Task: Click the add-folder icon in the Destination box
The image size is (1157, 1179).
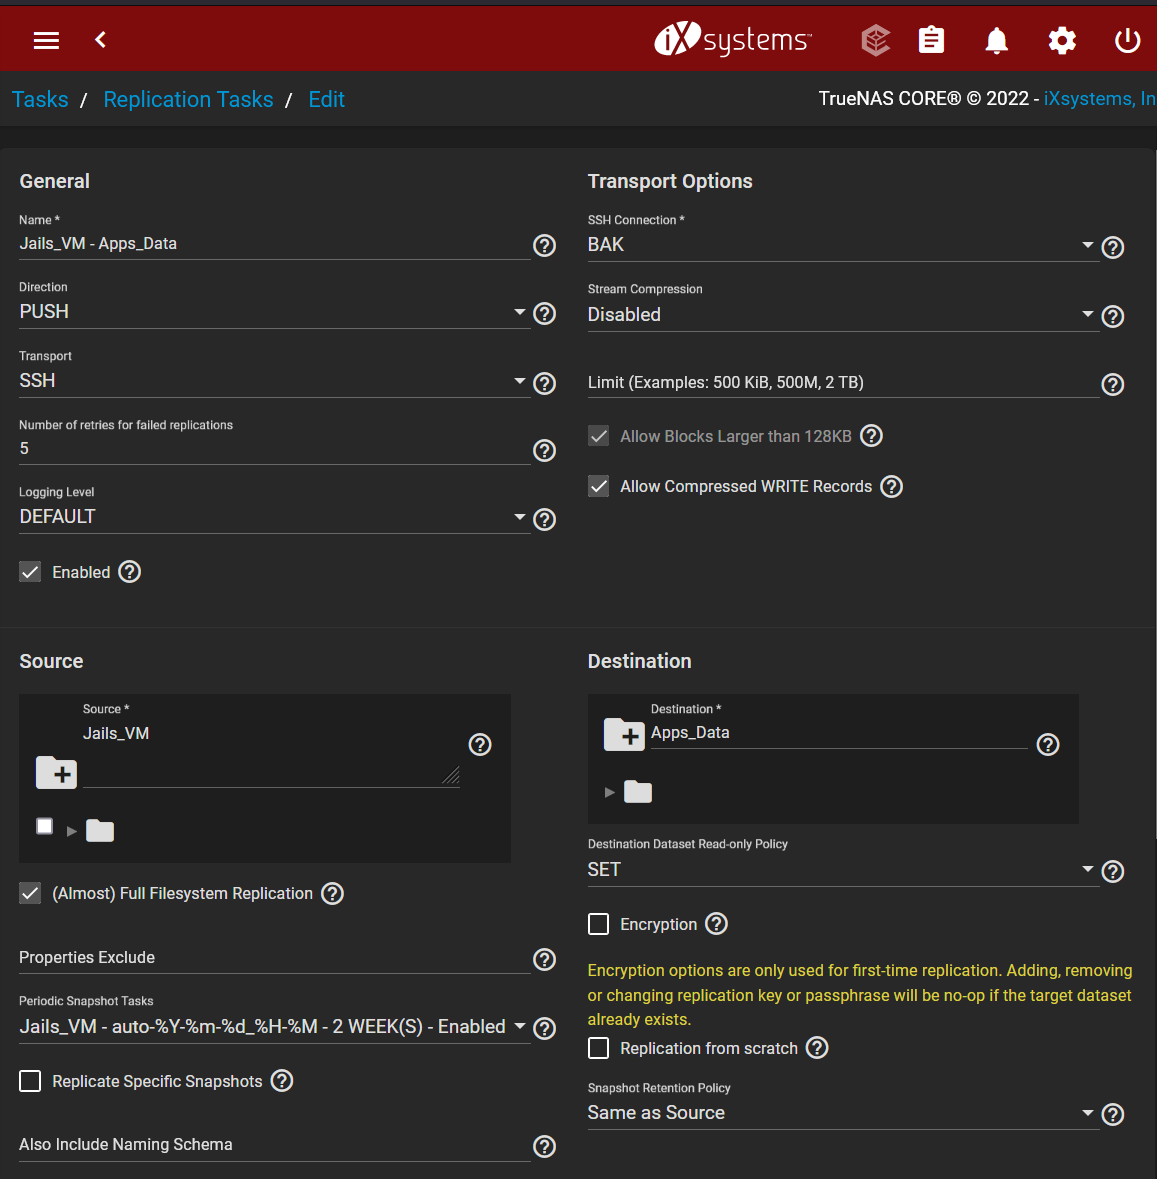Action: point(624,735)
